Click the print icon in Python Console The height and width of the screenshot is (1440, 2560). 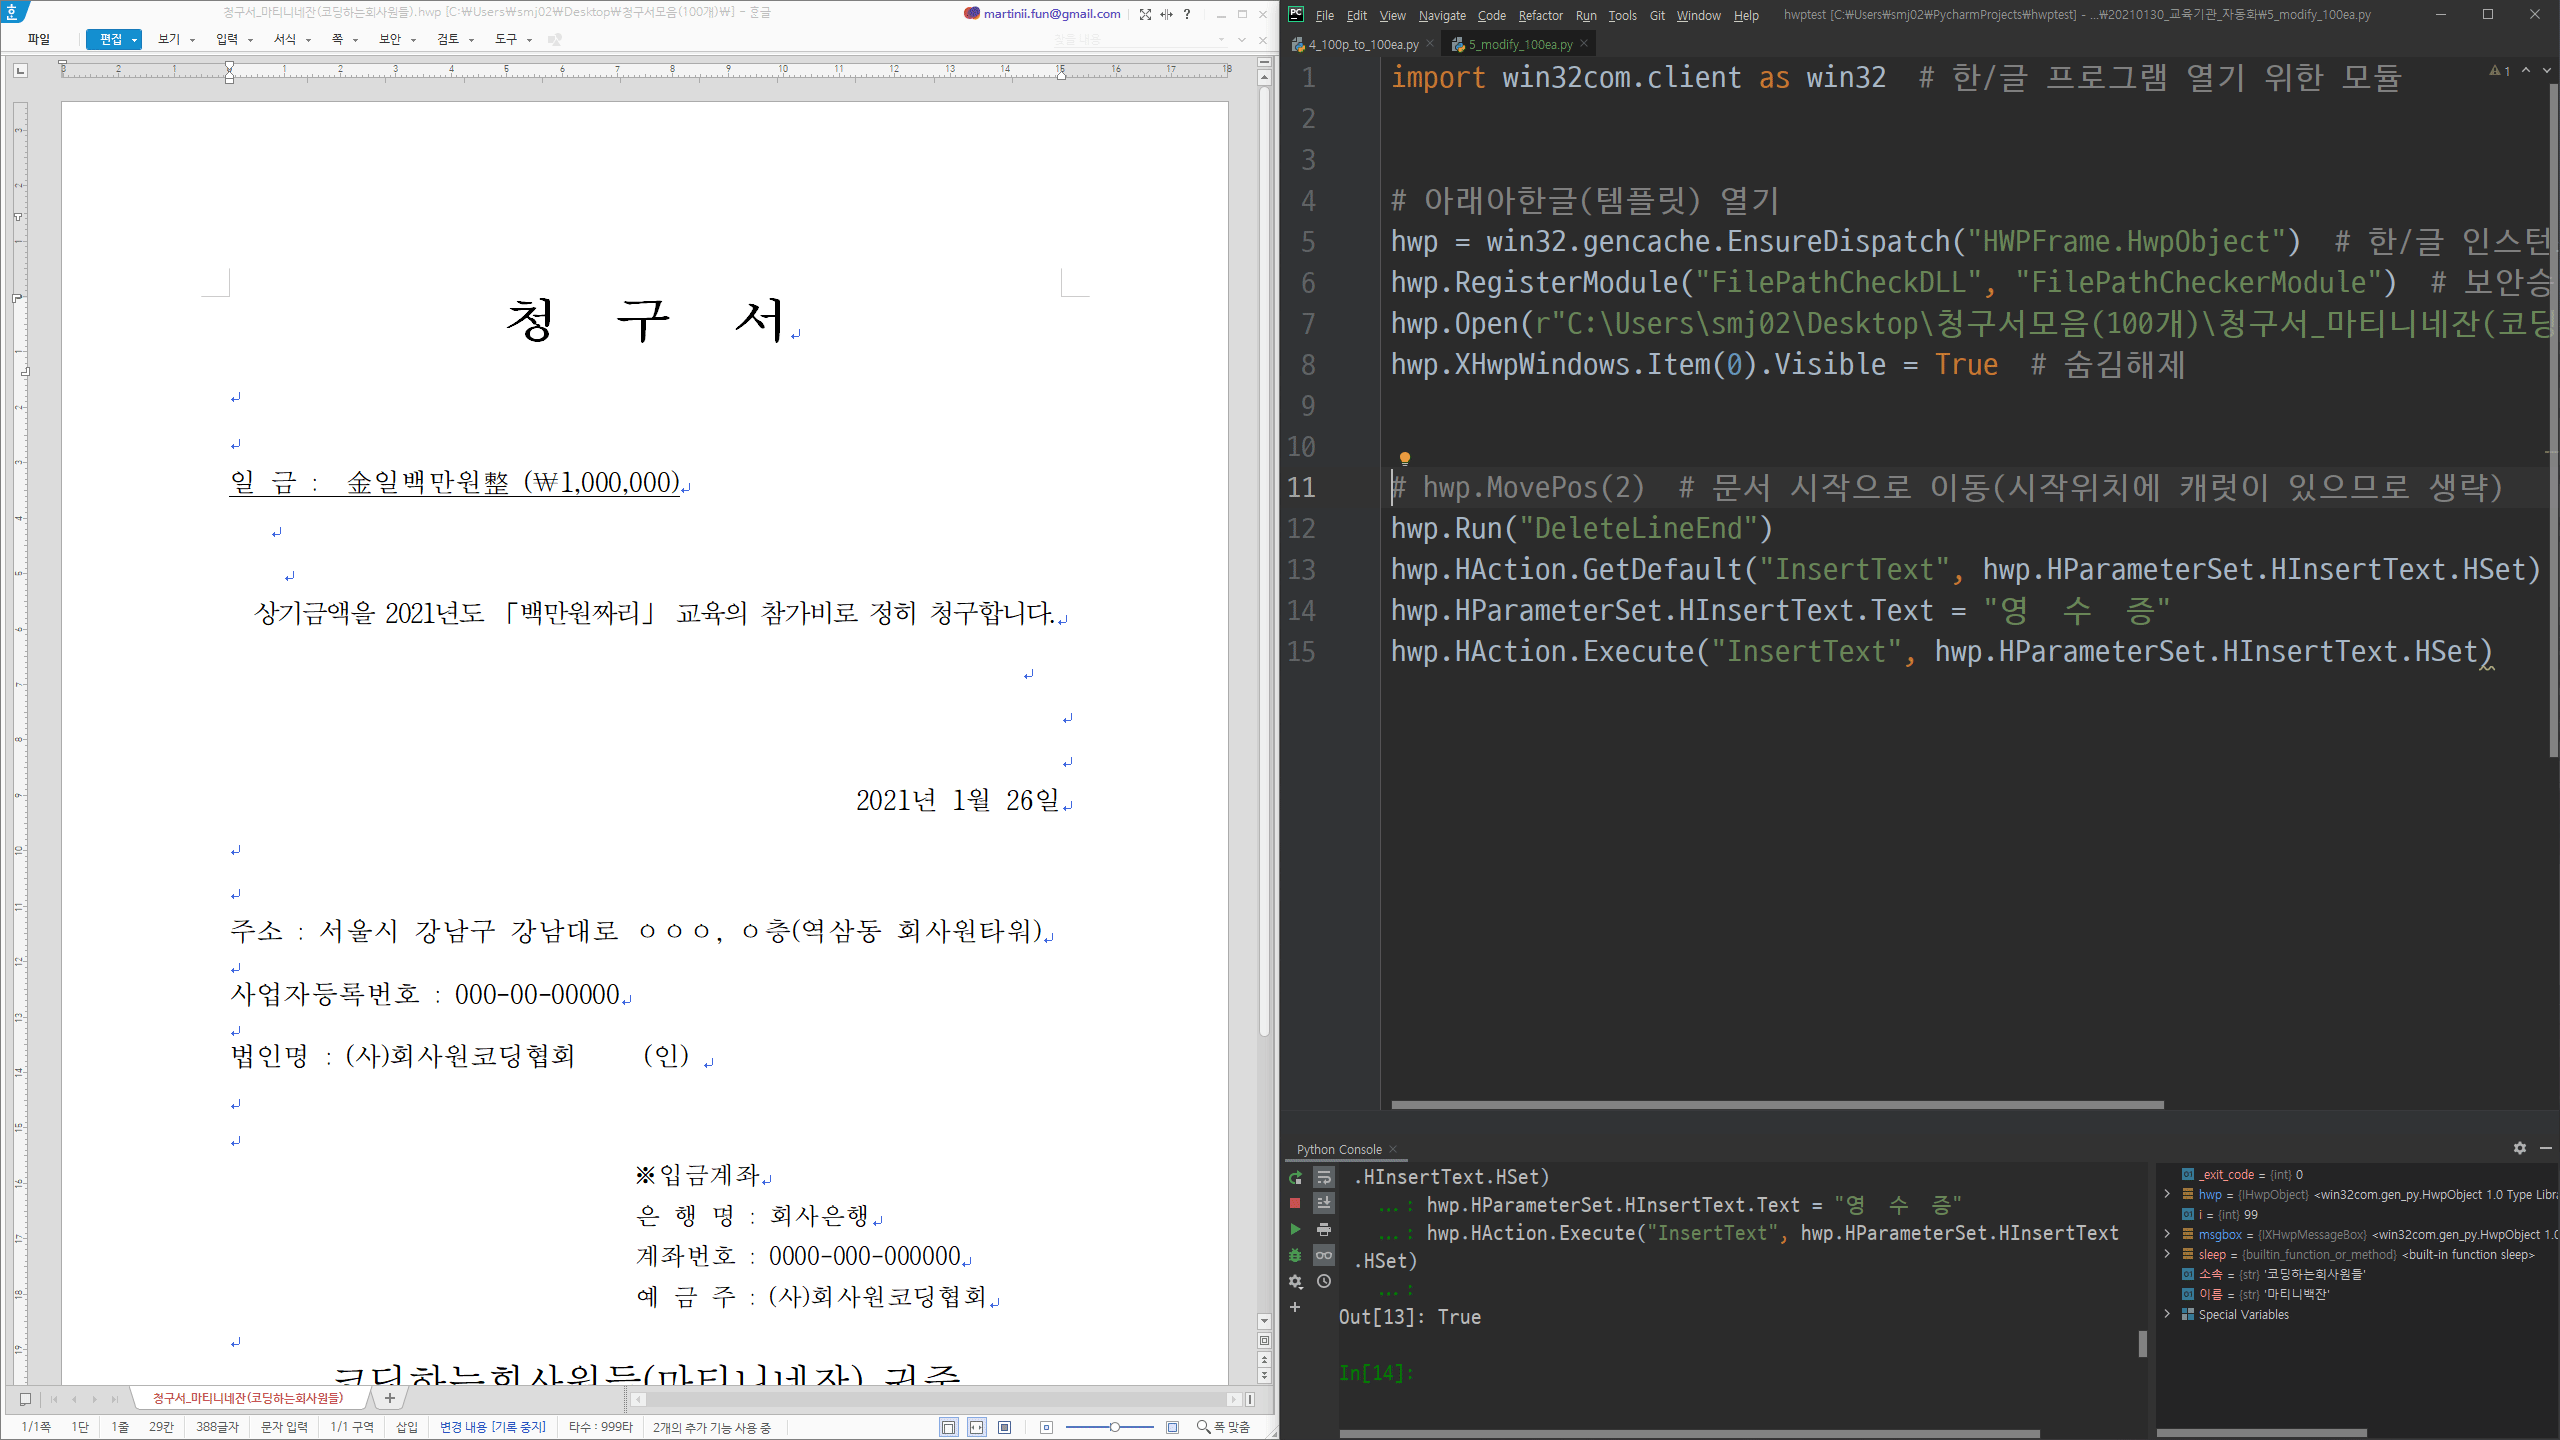coord(1324,1229)
